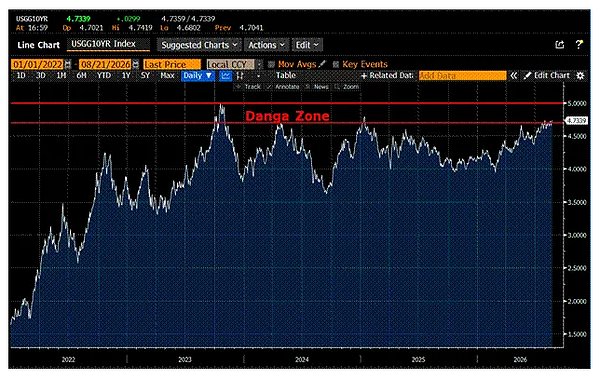600x379 pixels.
Task: Open the Daily periodicity dropdown
Action: coord(197,76)
